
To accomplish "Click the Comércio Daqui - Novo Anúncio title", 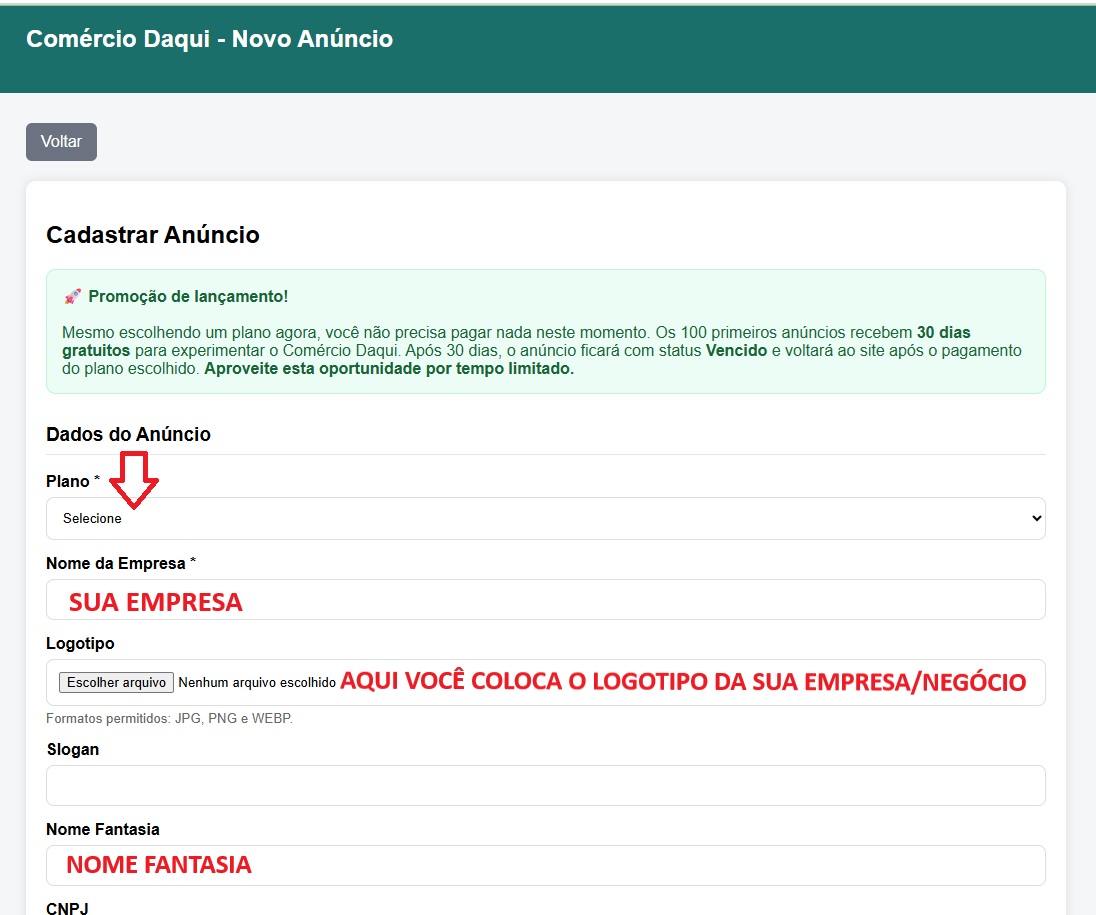I will (210, 38).
